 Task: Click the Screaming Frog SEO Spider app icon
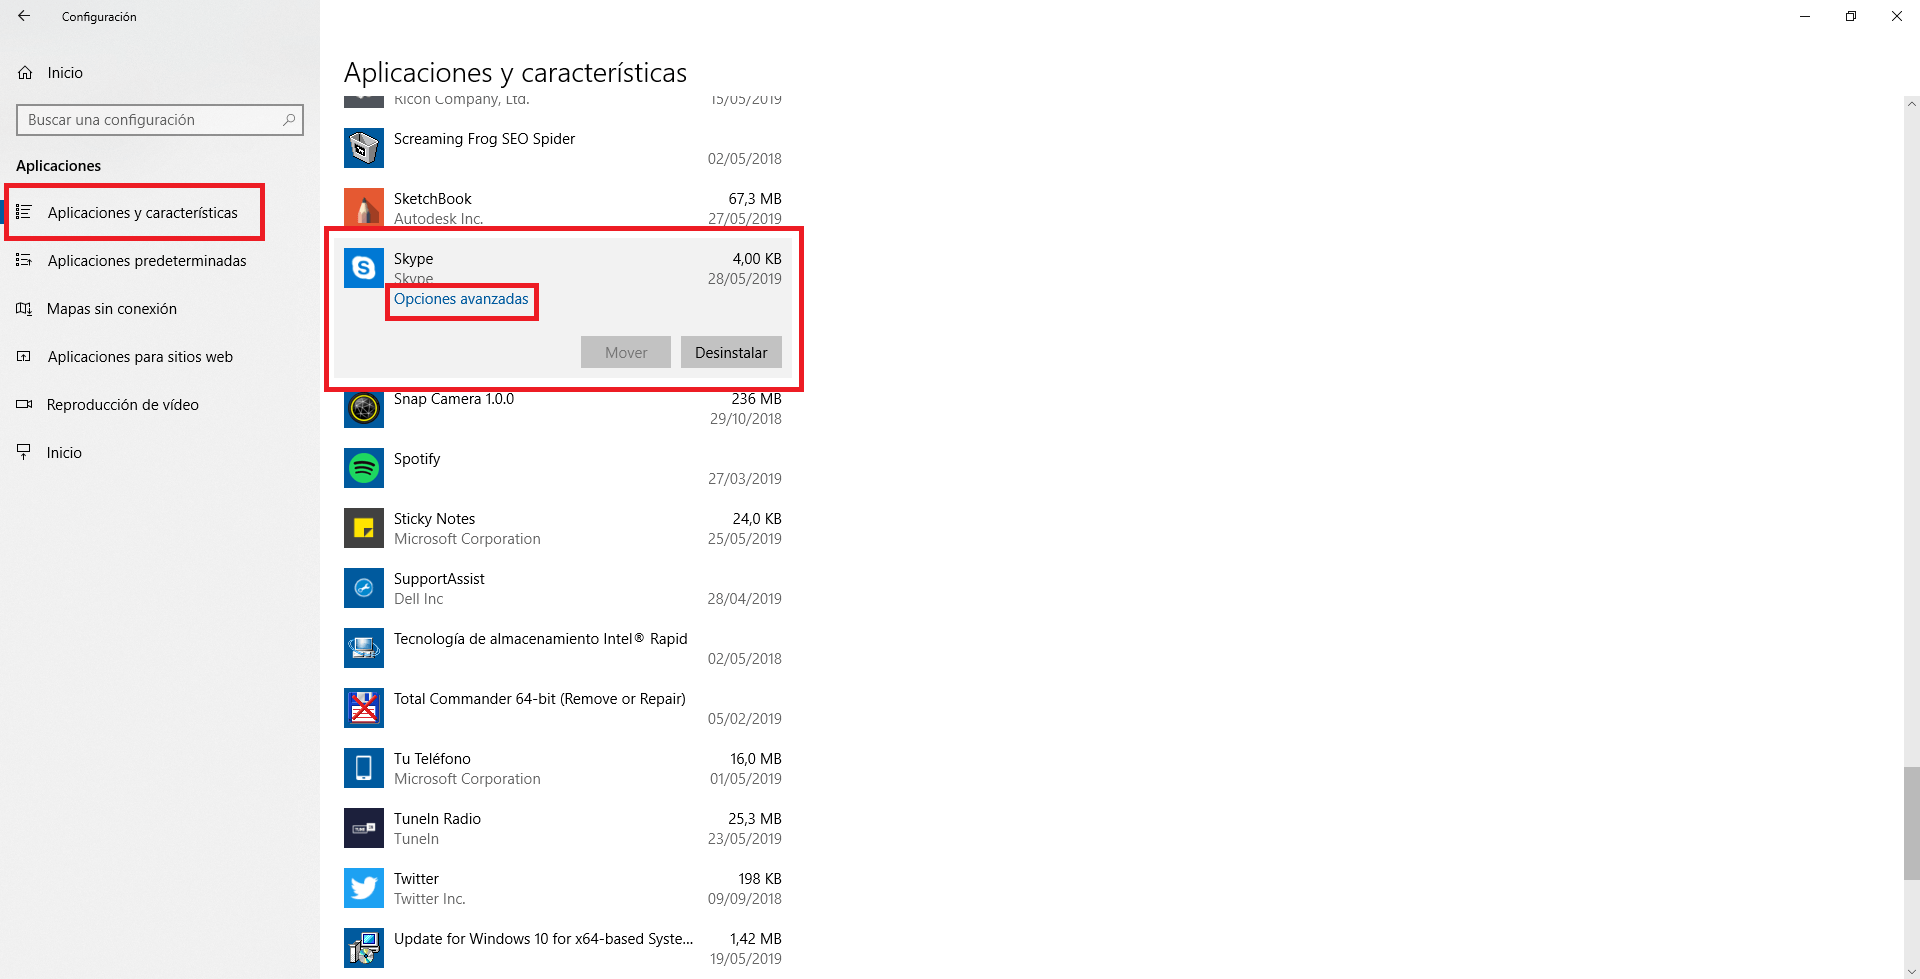tap(364, 148)
